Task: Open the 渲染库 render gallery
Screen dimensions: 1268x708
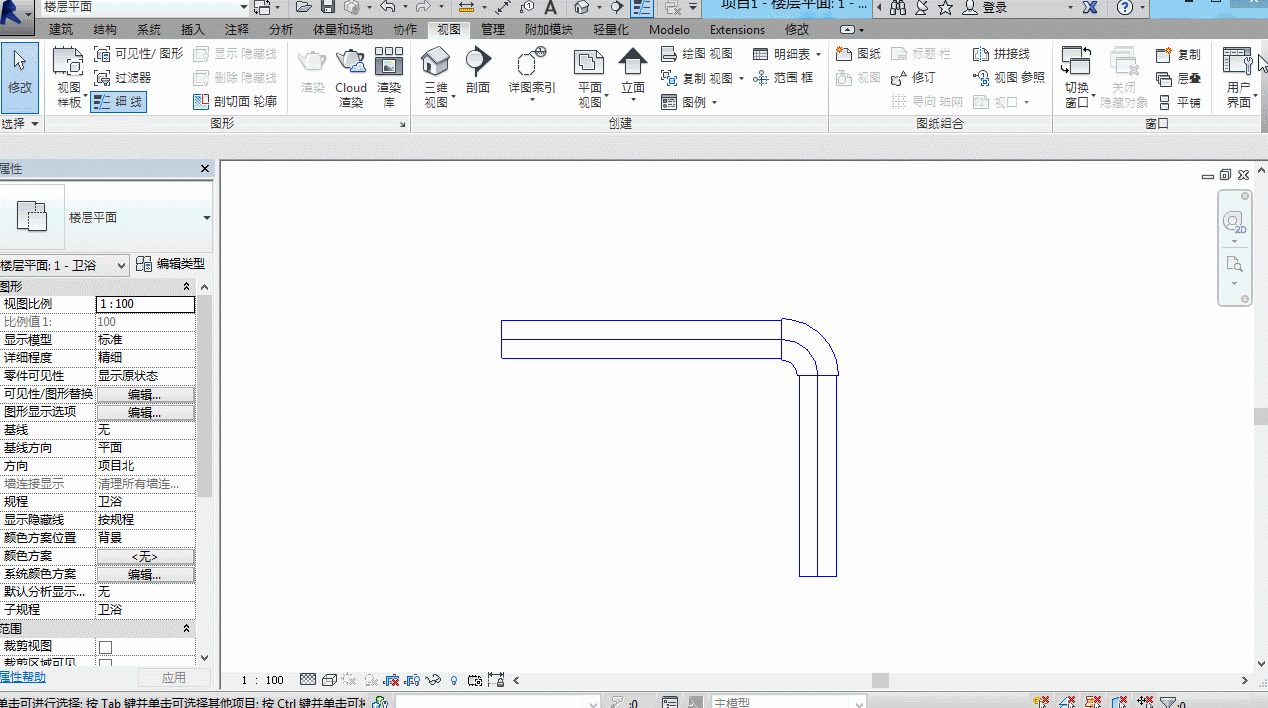Action: click(389, 77)
